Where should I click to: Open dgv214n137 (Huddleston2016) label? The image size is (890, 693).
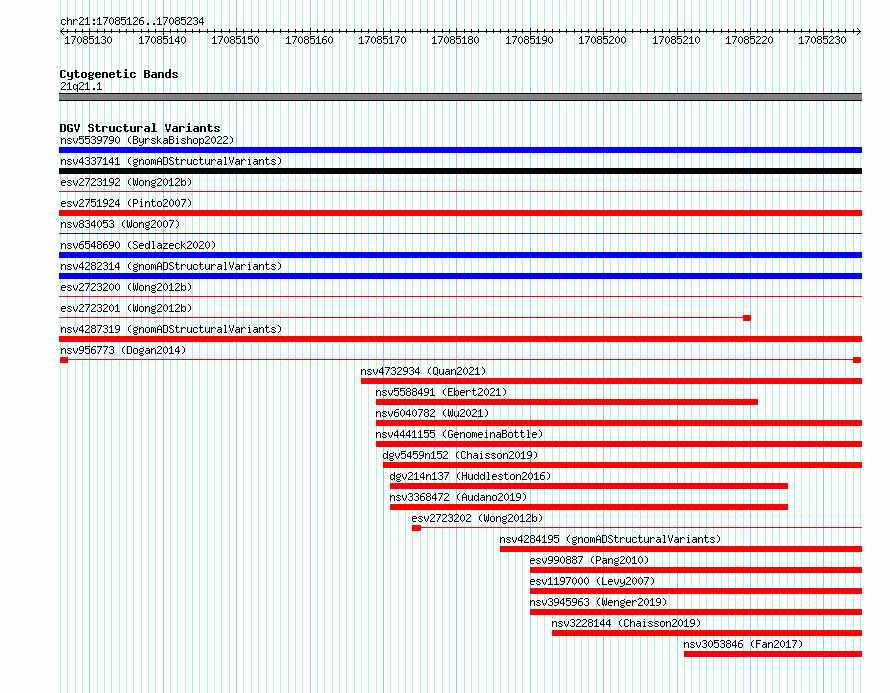[471, 476]
